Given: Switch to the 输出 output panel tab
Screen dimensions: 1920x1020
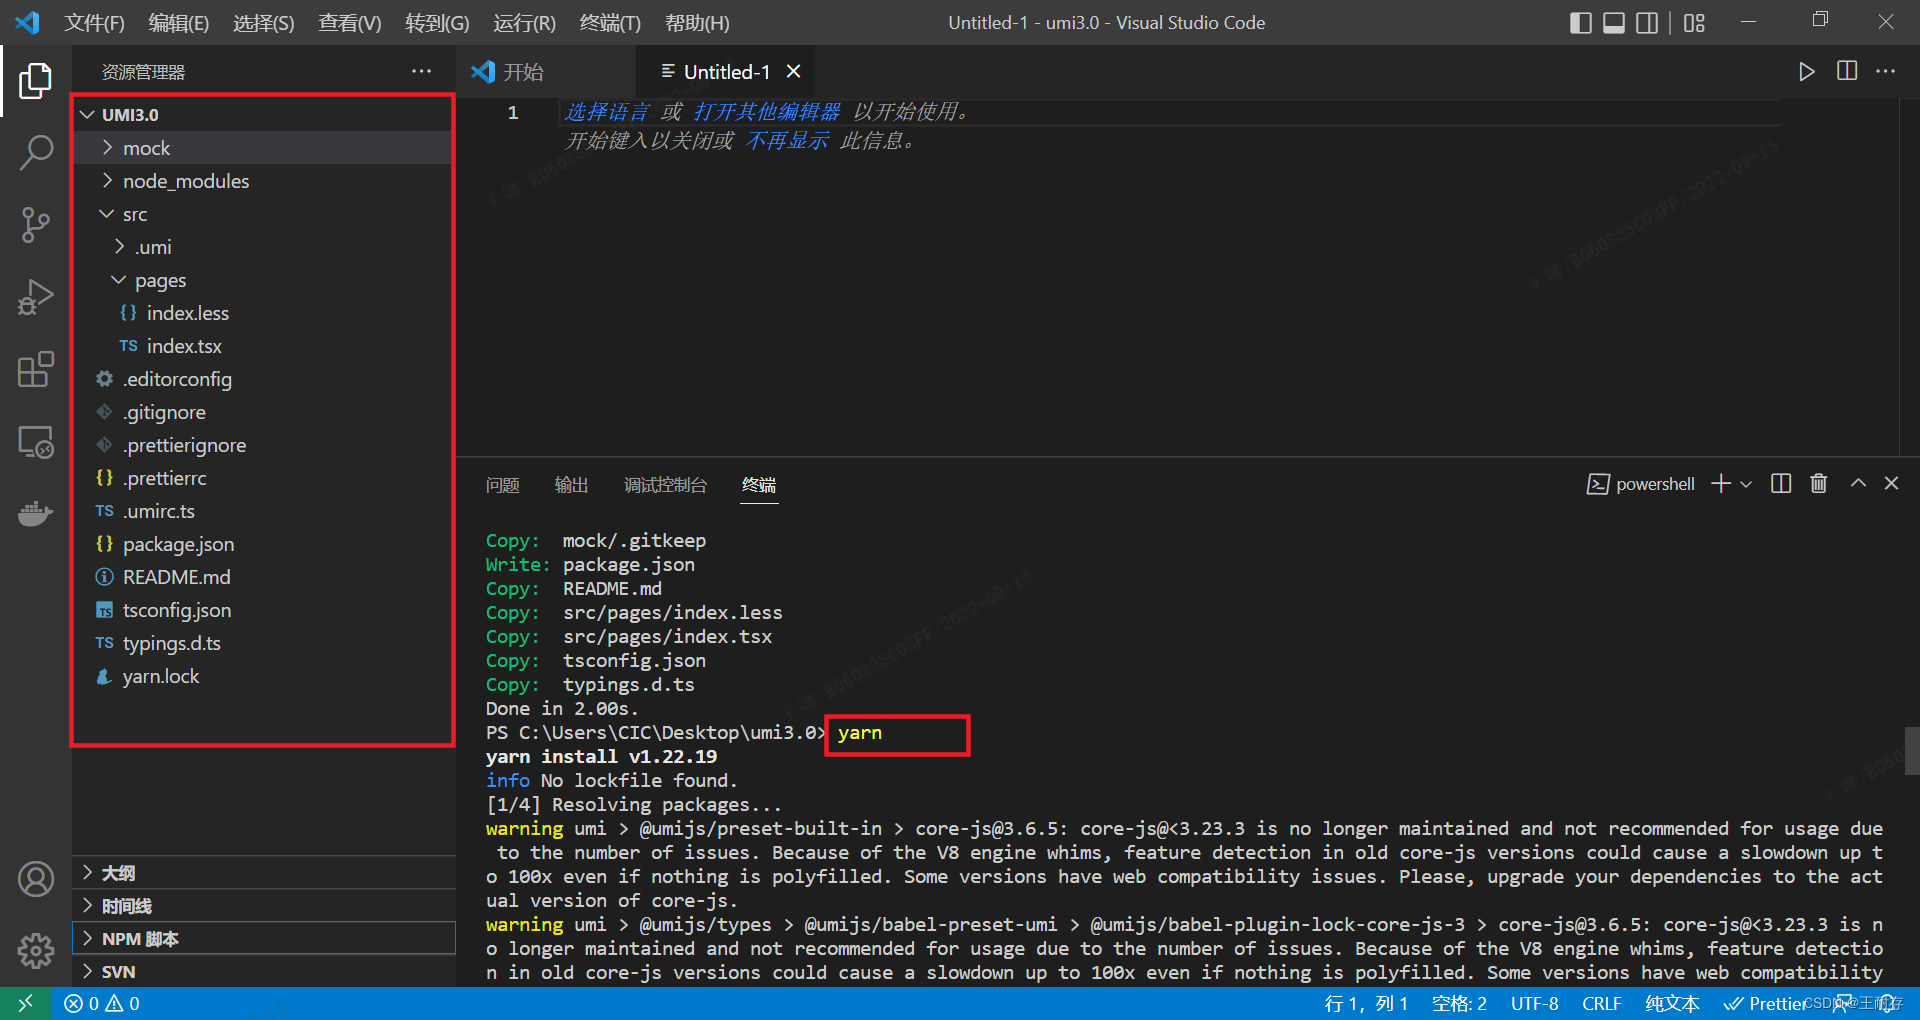Looking at the screenshot, I should [x=571, y=485].
